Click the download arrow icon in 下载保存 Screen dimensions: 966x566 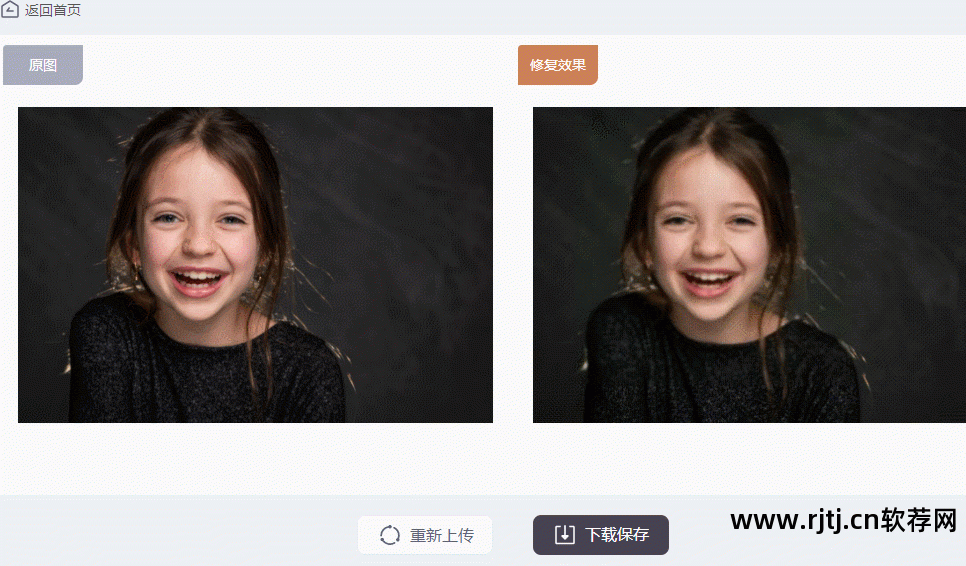[x=564, y=535]
